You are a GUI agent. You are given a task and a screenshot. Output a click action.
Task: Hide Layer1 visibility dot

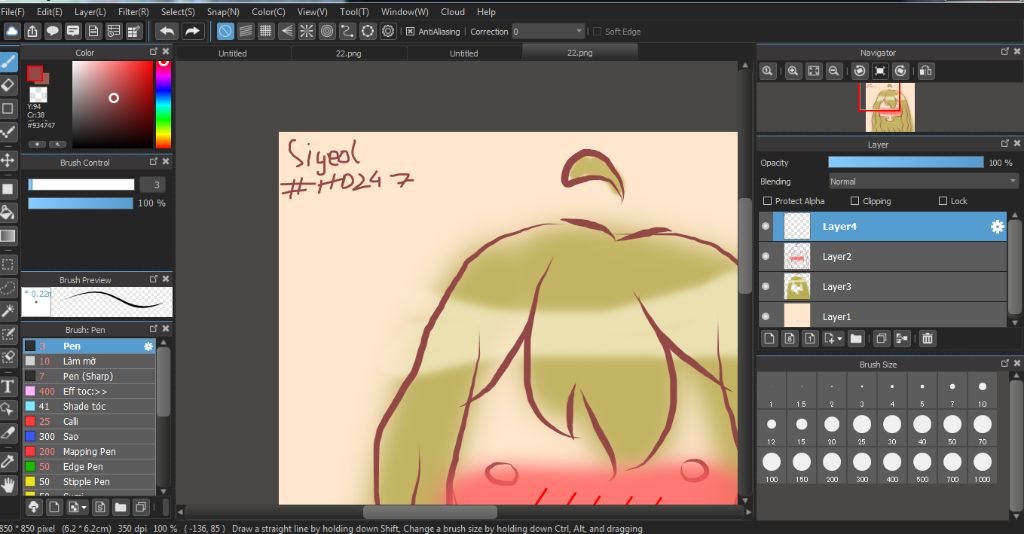click(765, 317)
